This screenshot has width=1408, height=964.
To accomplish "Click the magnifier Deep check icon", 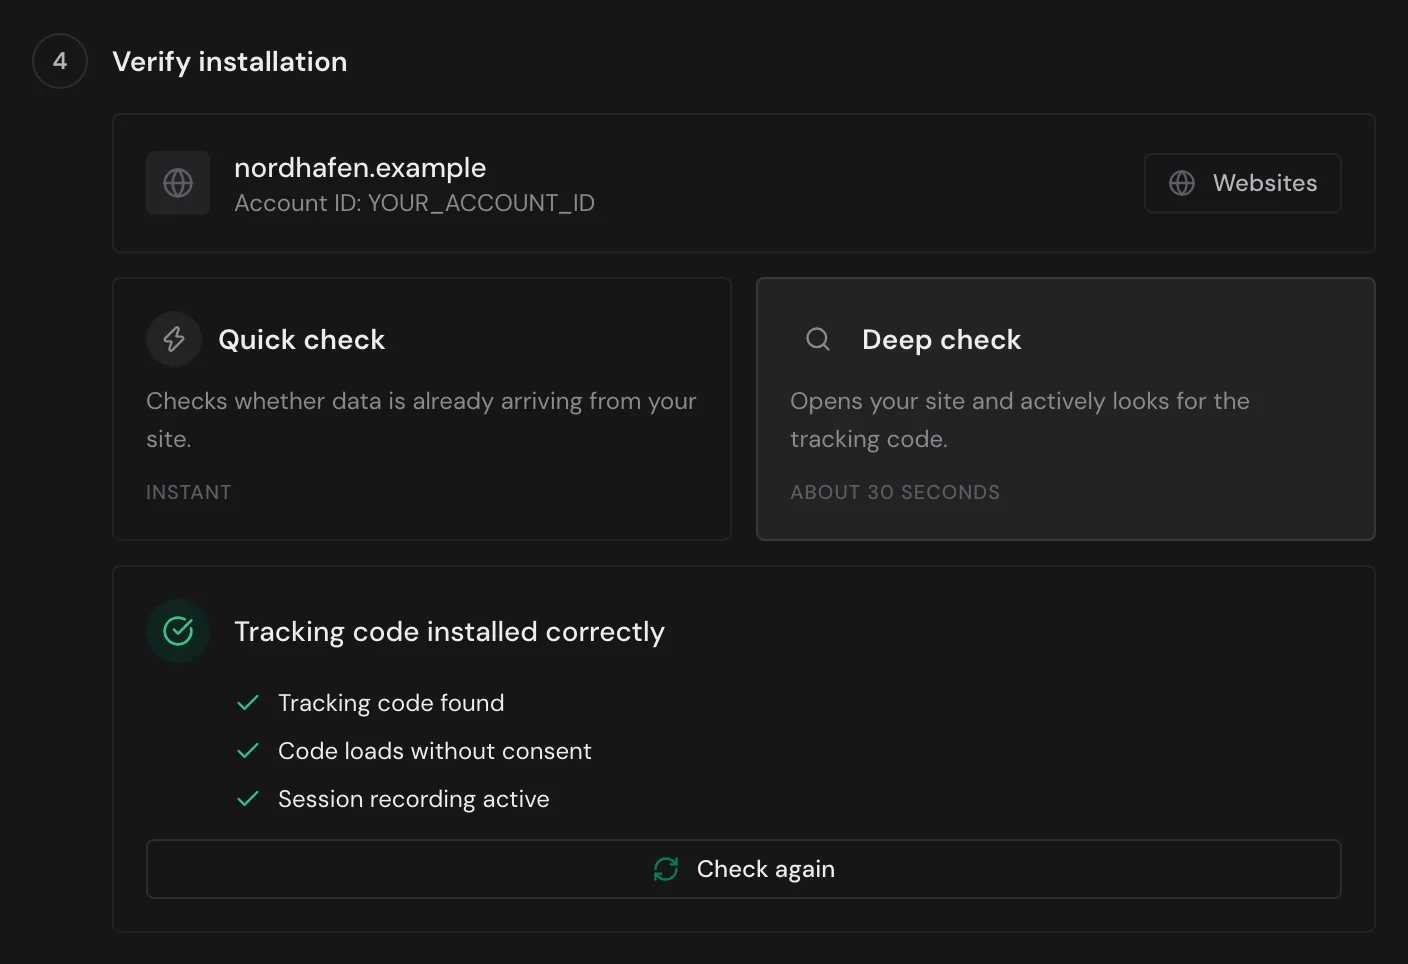I will [818, 339].
